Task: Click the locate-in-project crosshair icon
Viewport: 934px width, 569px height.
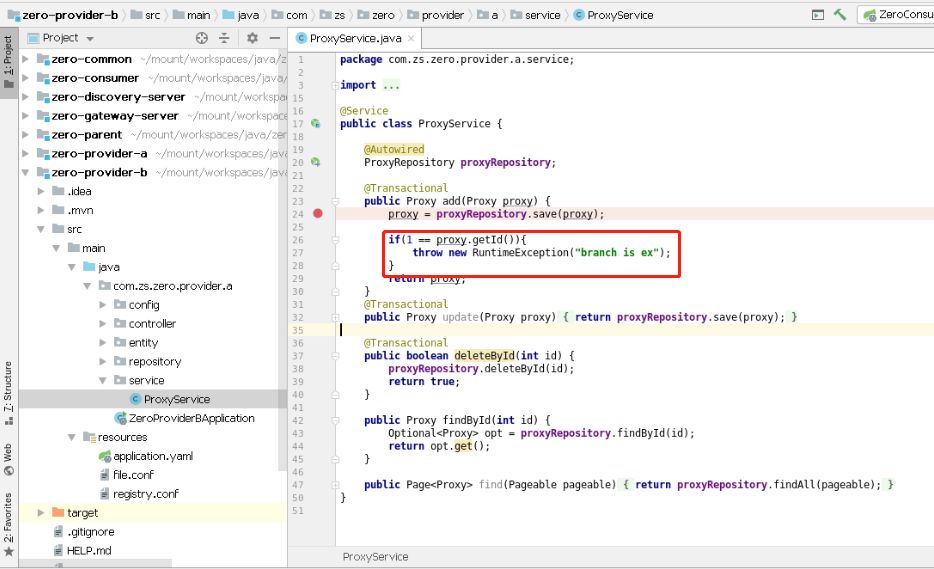Action: 202,38
